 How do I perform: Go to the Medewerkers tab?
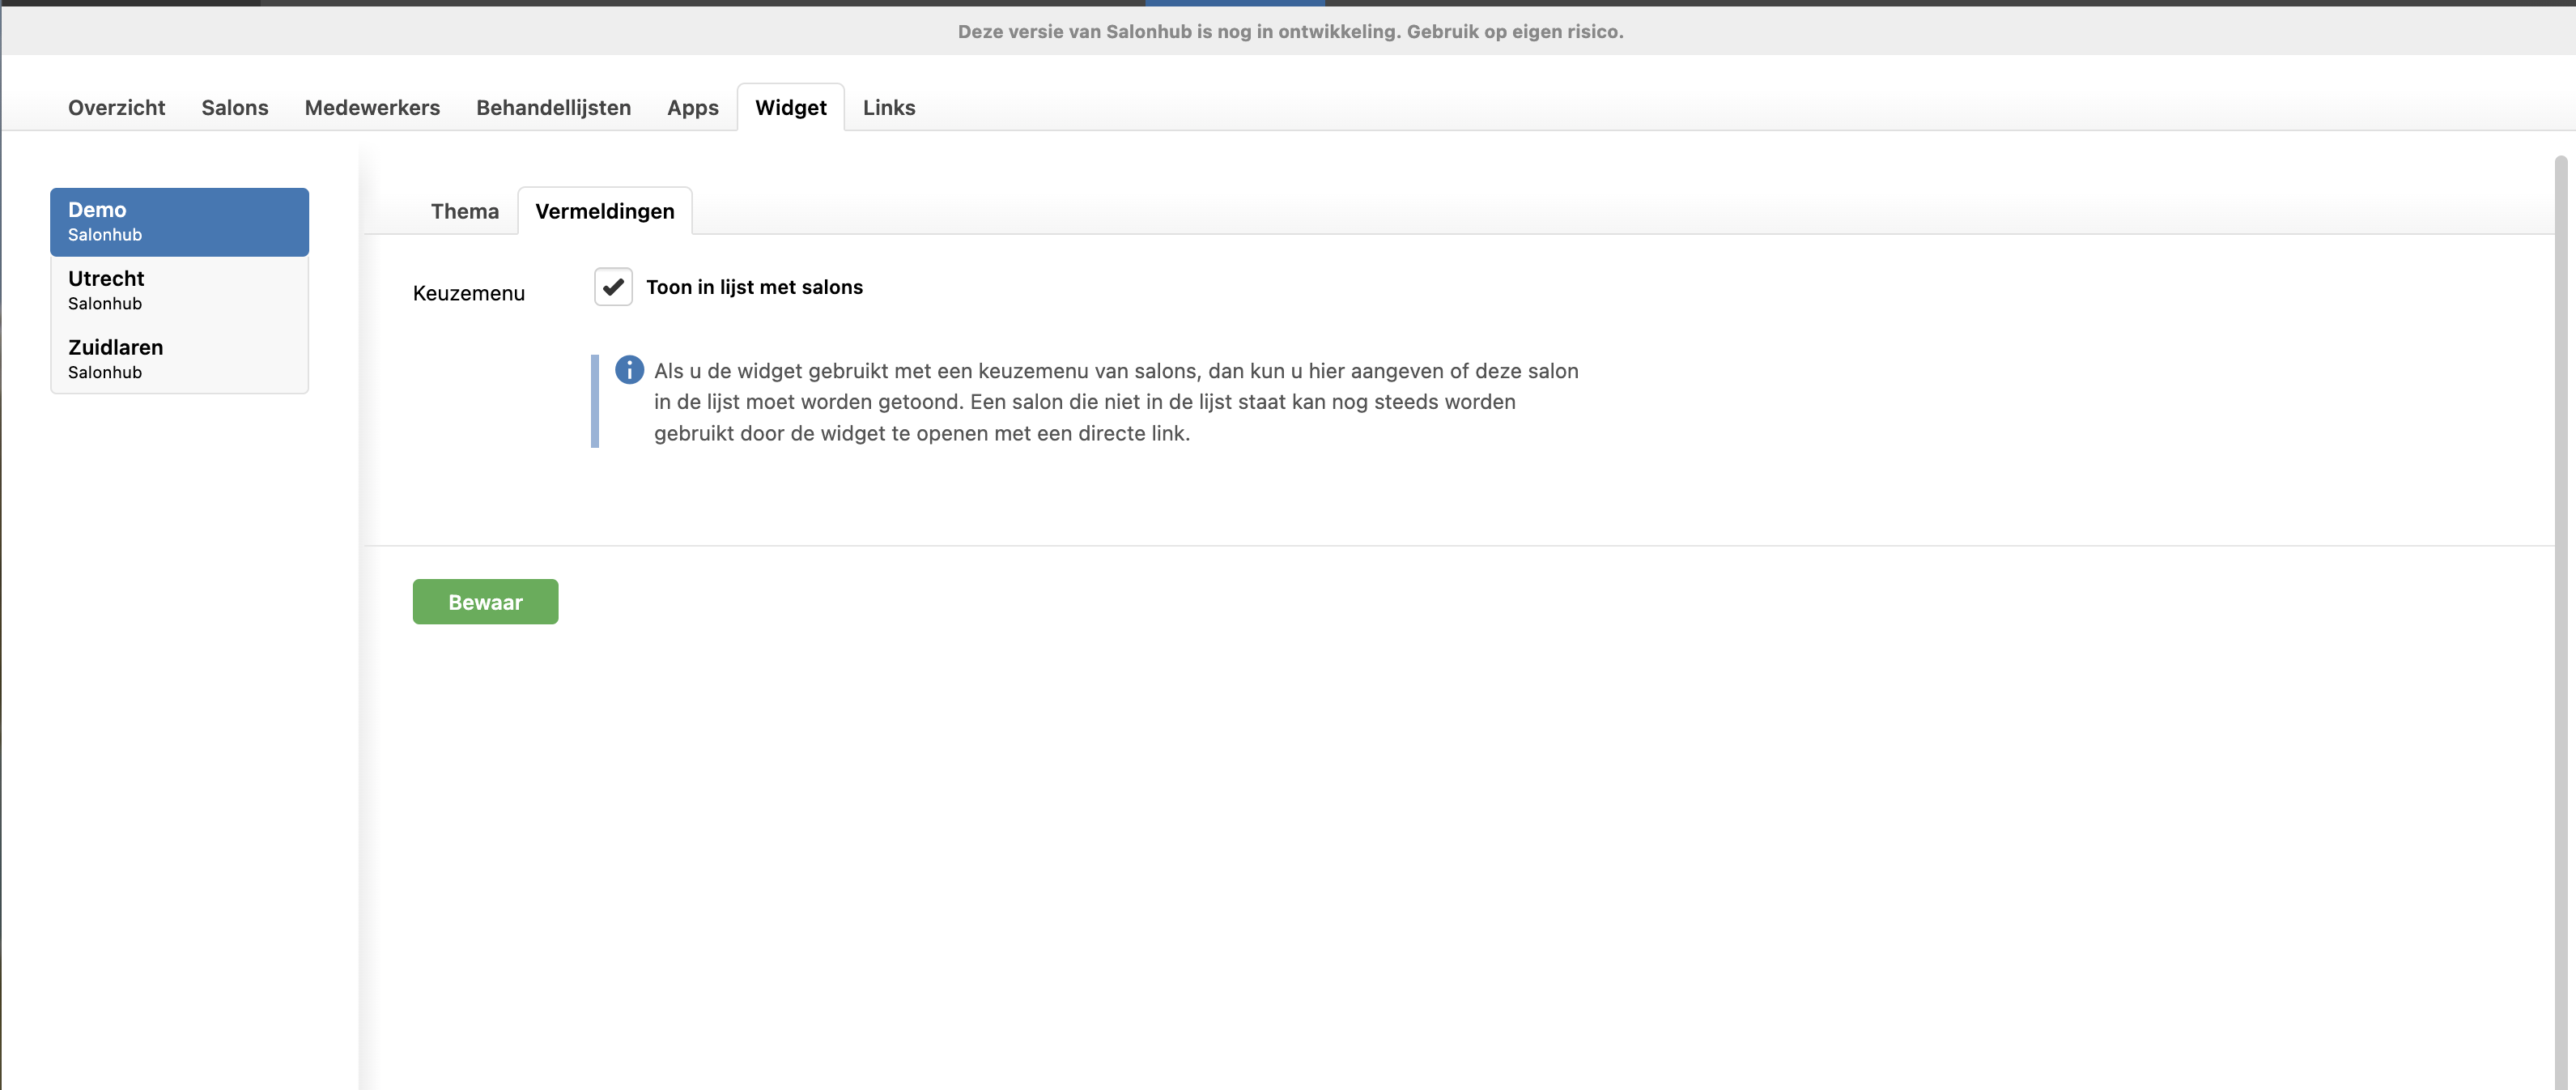pyautogui.click(x=372, y=108)
